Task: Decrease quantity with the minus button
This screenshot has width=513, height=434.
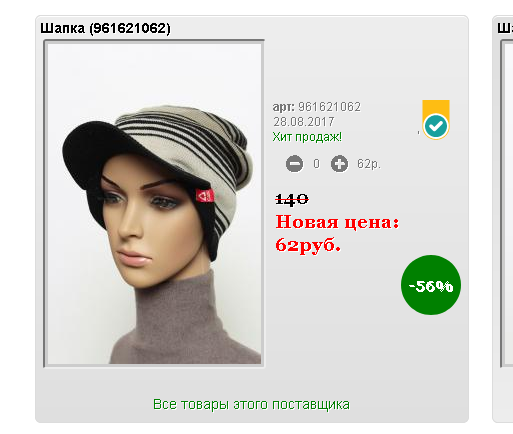Action: coord(294,164)
